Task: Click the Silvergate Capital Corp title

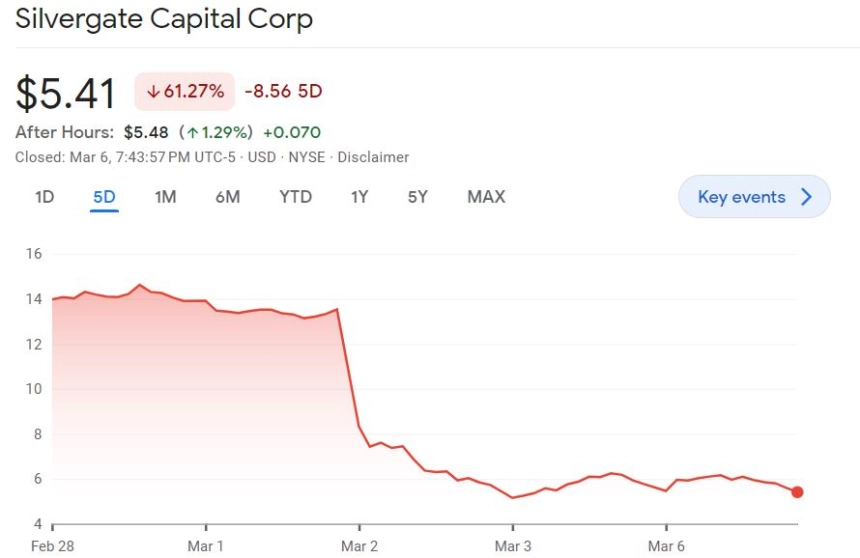Action: pos(164,20)
